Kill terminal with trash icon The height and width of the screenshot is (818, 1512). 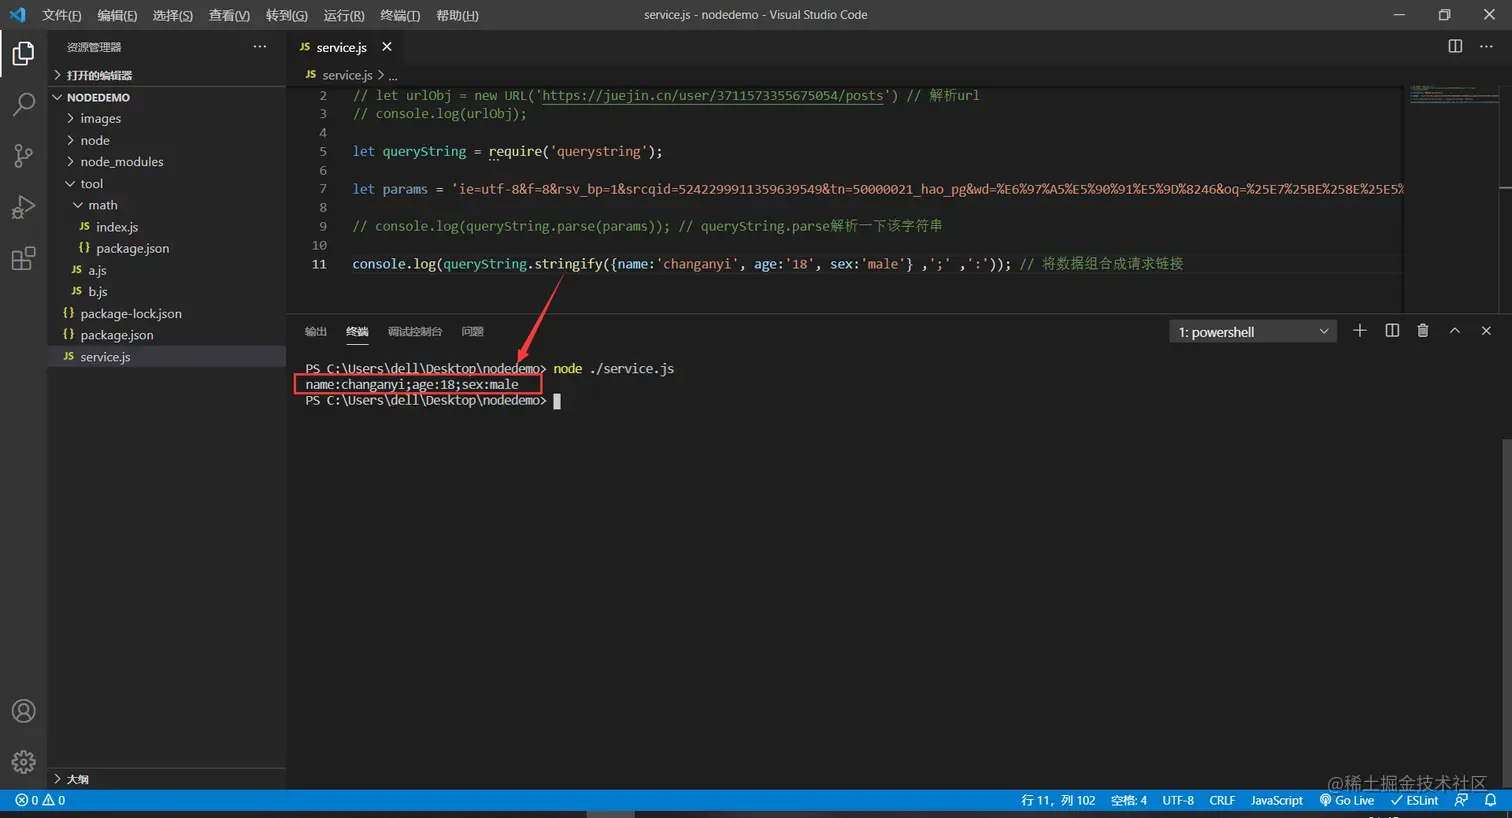[1423, 331]
